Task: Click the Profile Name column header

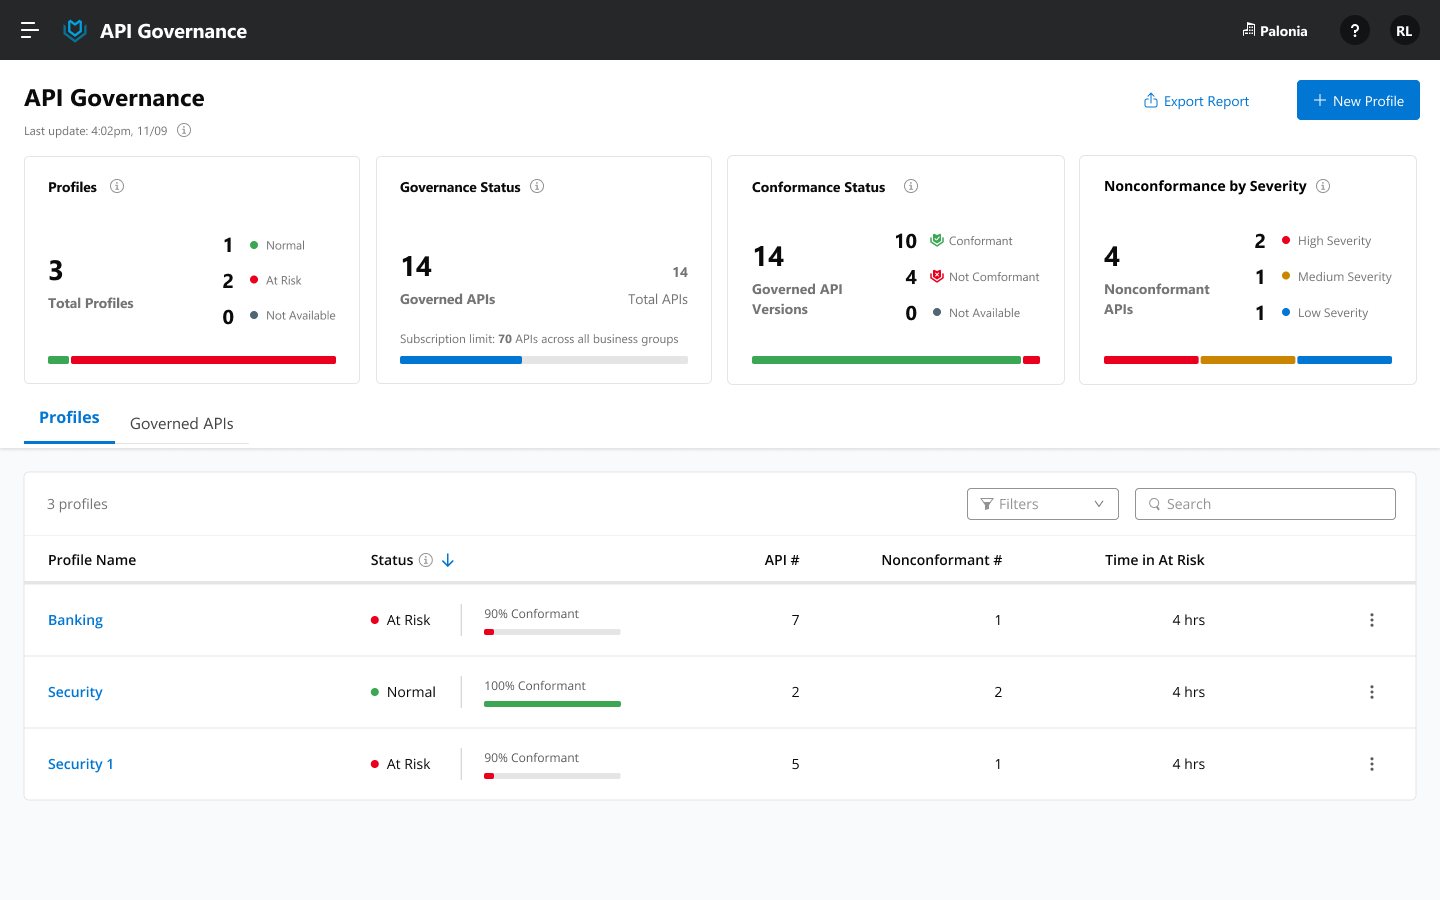Action: pyautogui.click(x=92, y=560)
